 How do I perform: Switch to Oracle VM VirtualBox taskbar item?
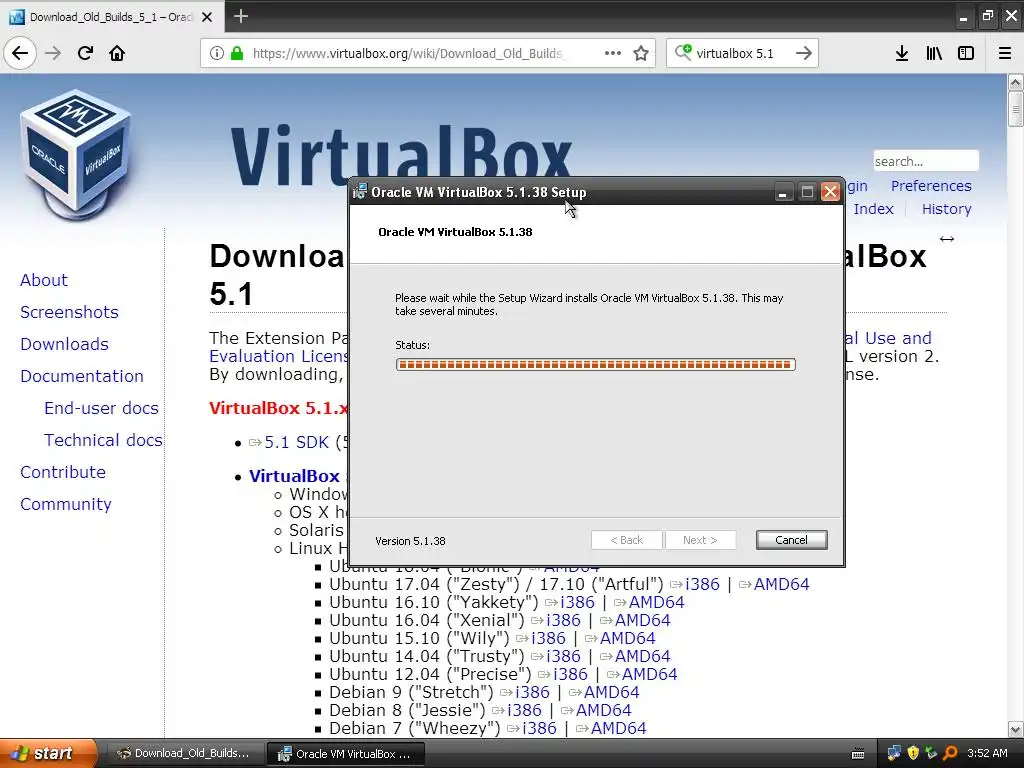point(346,753)
